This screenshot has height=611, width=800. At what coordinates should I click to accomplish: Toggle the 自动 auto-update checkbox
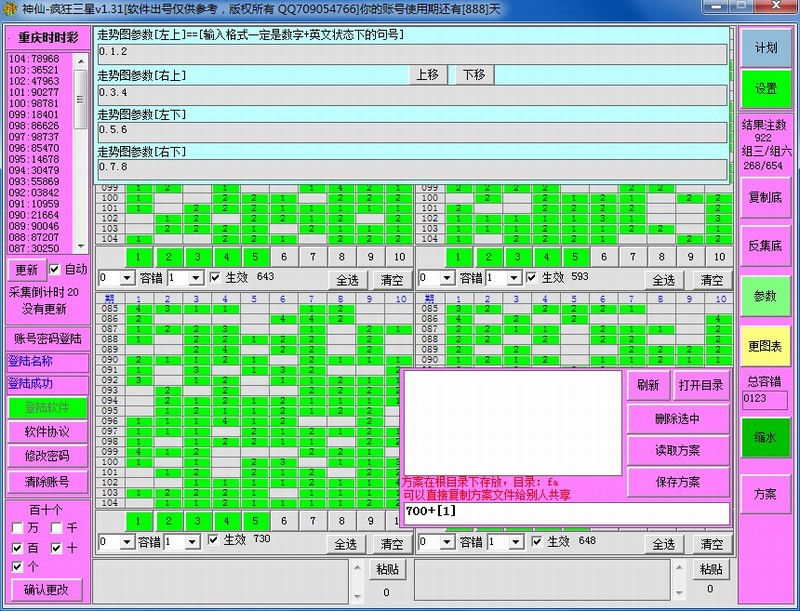pos(56,270)
